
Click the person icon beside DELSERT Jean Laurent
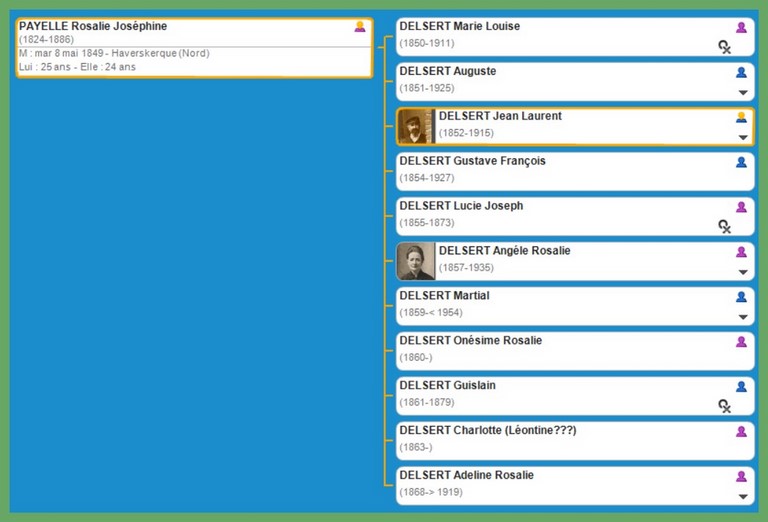tap(741, 117)
